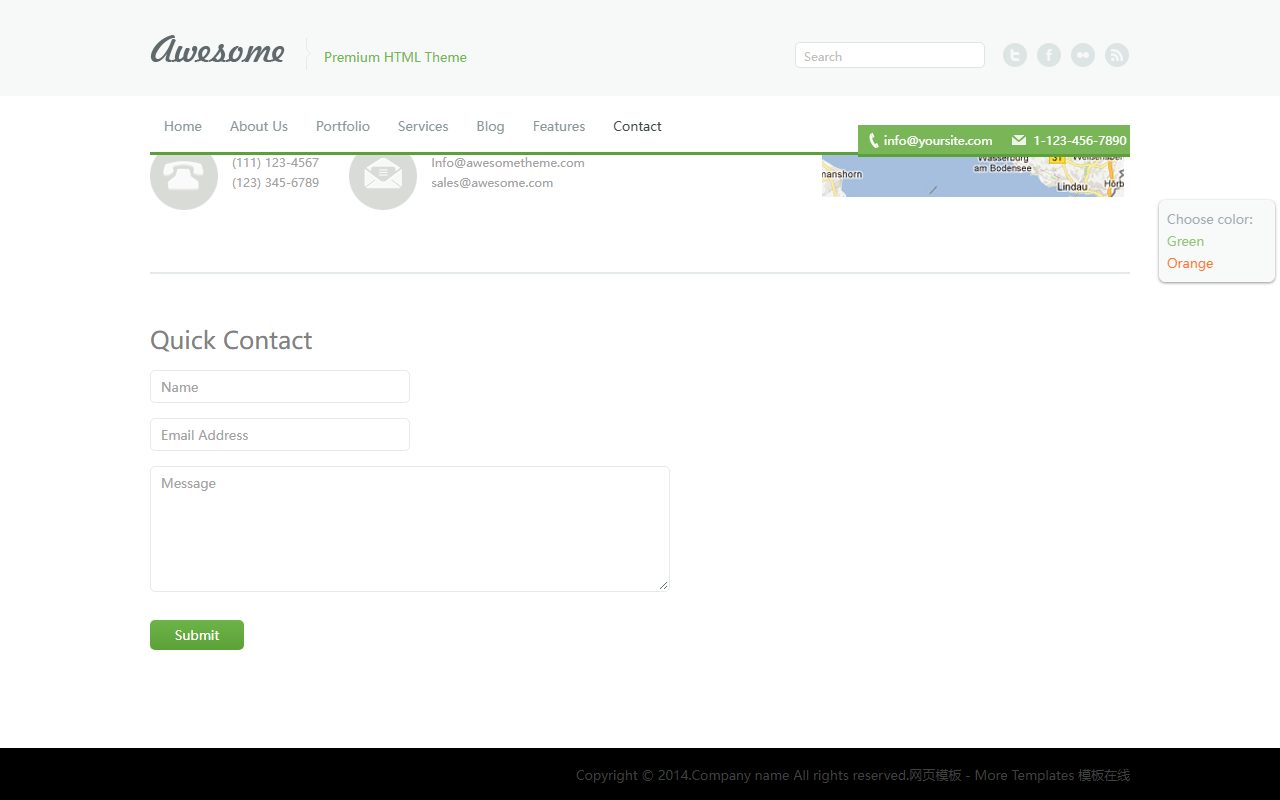1280x800 pixels.
Task: Open the Services menu item
Action: [x=423, y=126]
